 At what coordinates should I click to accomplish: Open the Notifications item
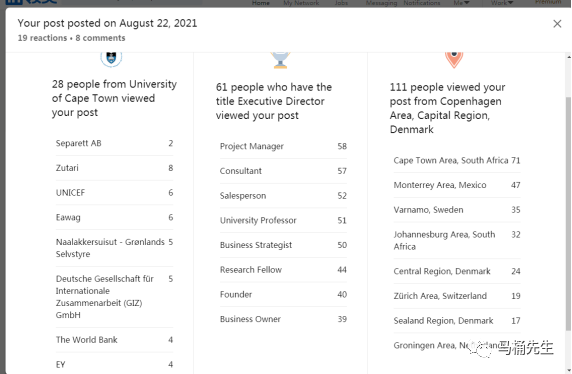422,3
